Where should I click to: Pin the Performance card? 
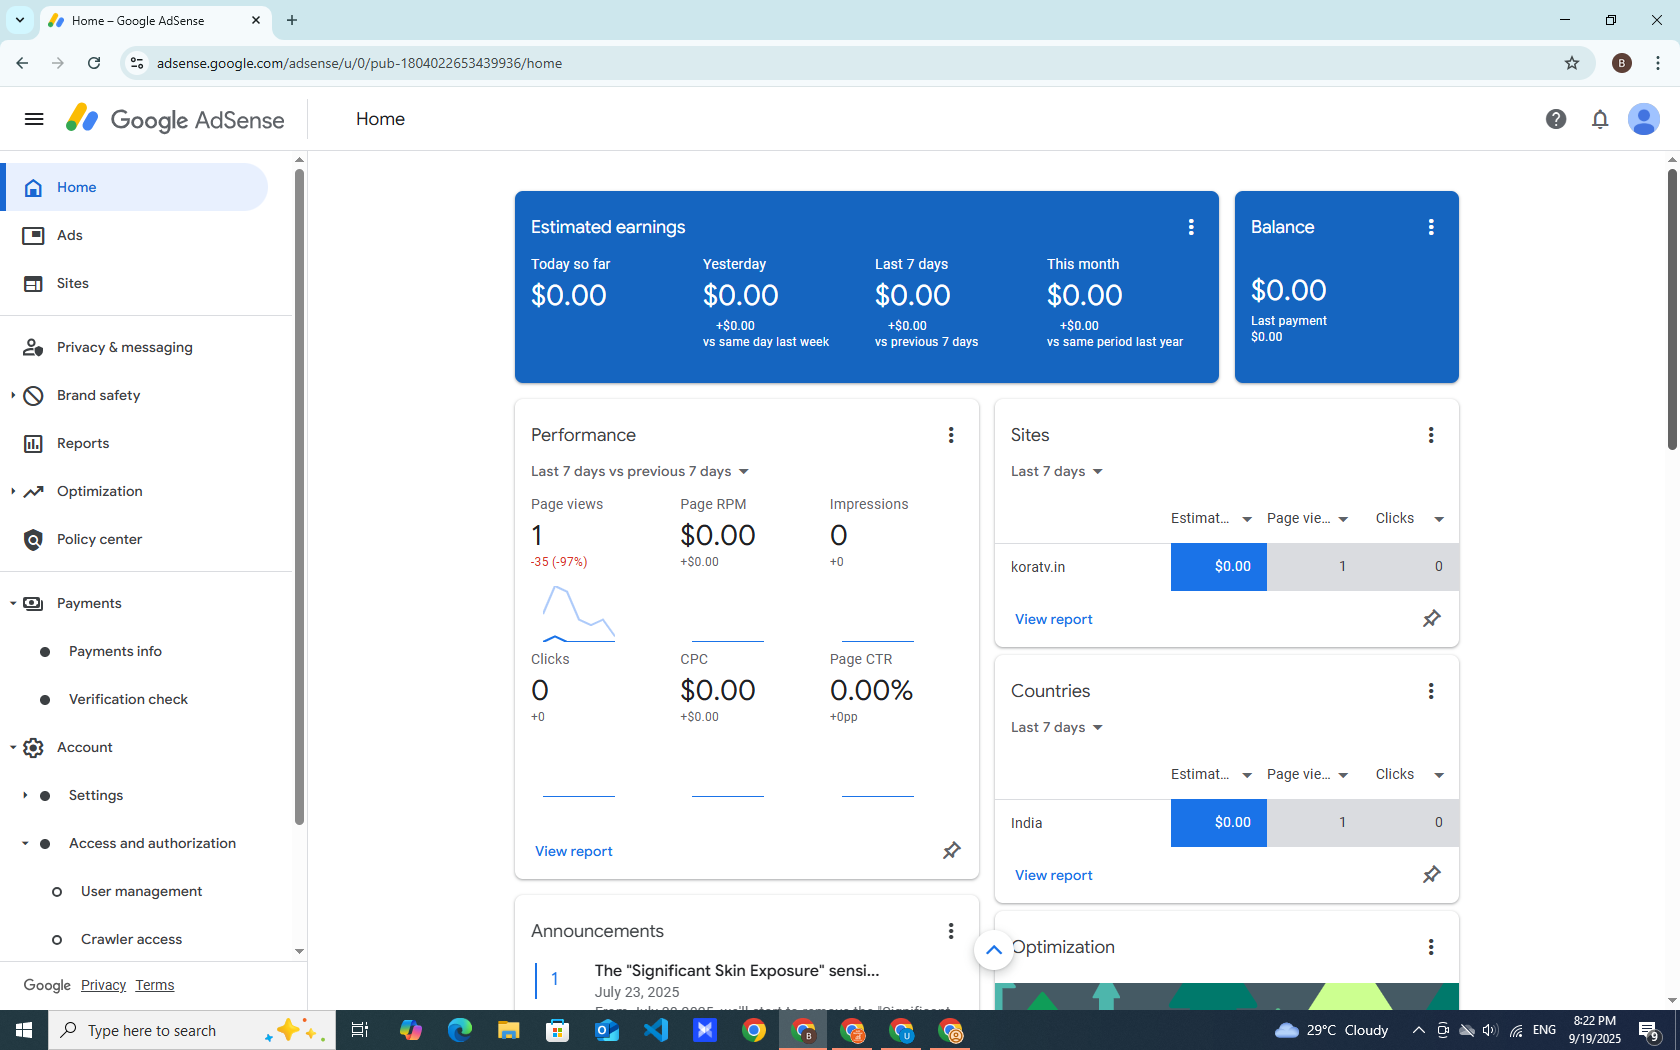click(x=951, y=851)
